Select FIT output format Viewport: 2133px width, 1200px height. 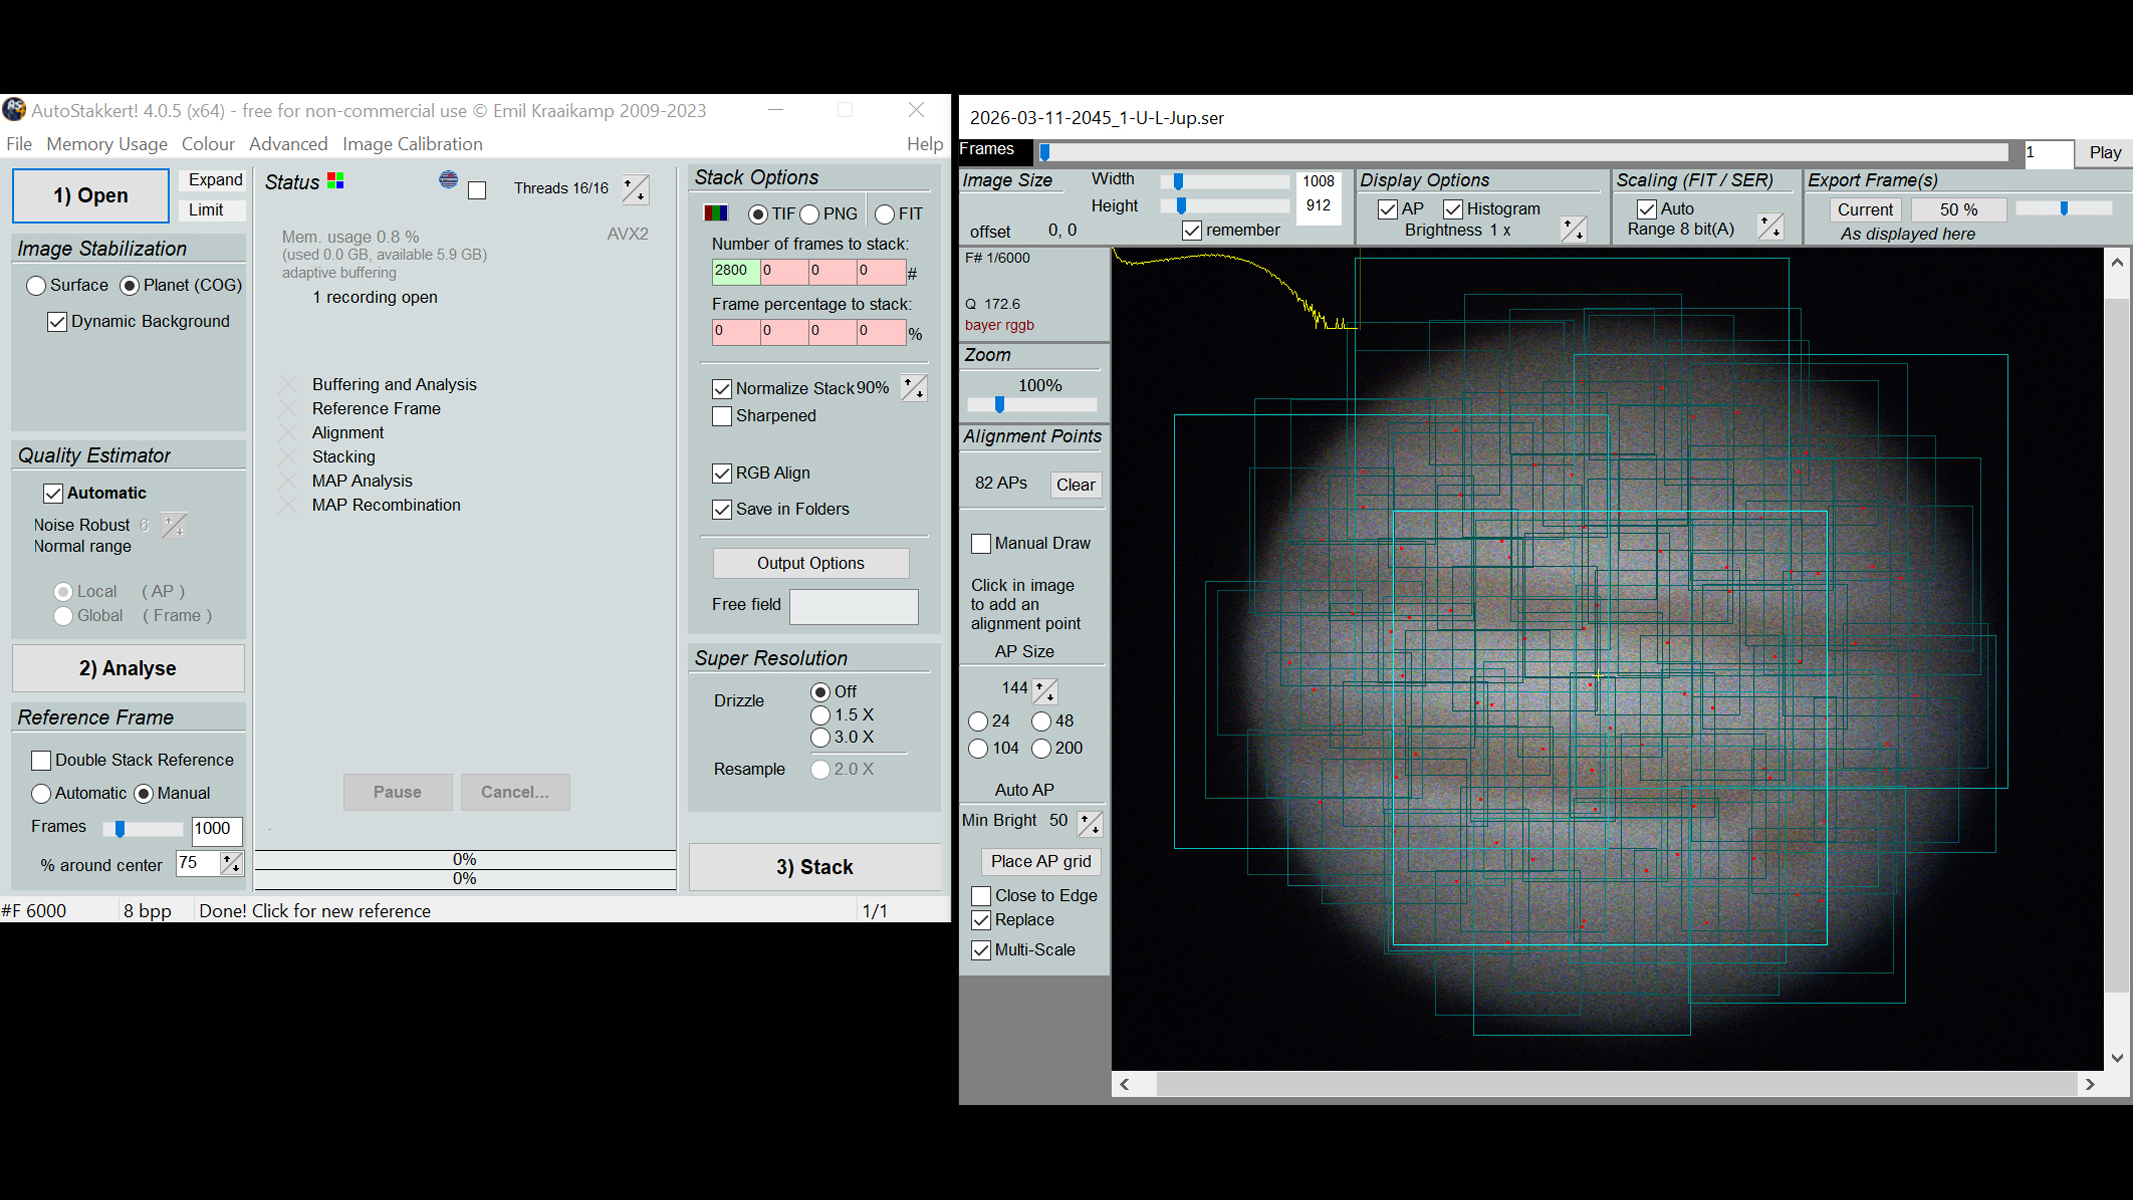tap(885, 214)
